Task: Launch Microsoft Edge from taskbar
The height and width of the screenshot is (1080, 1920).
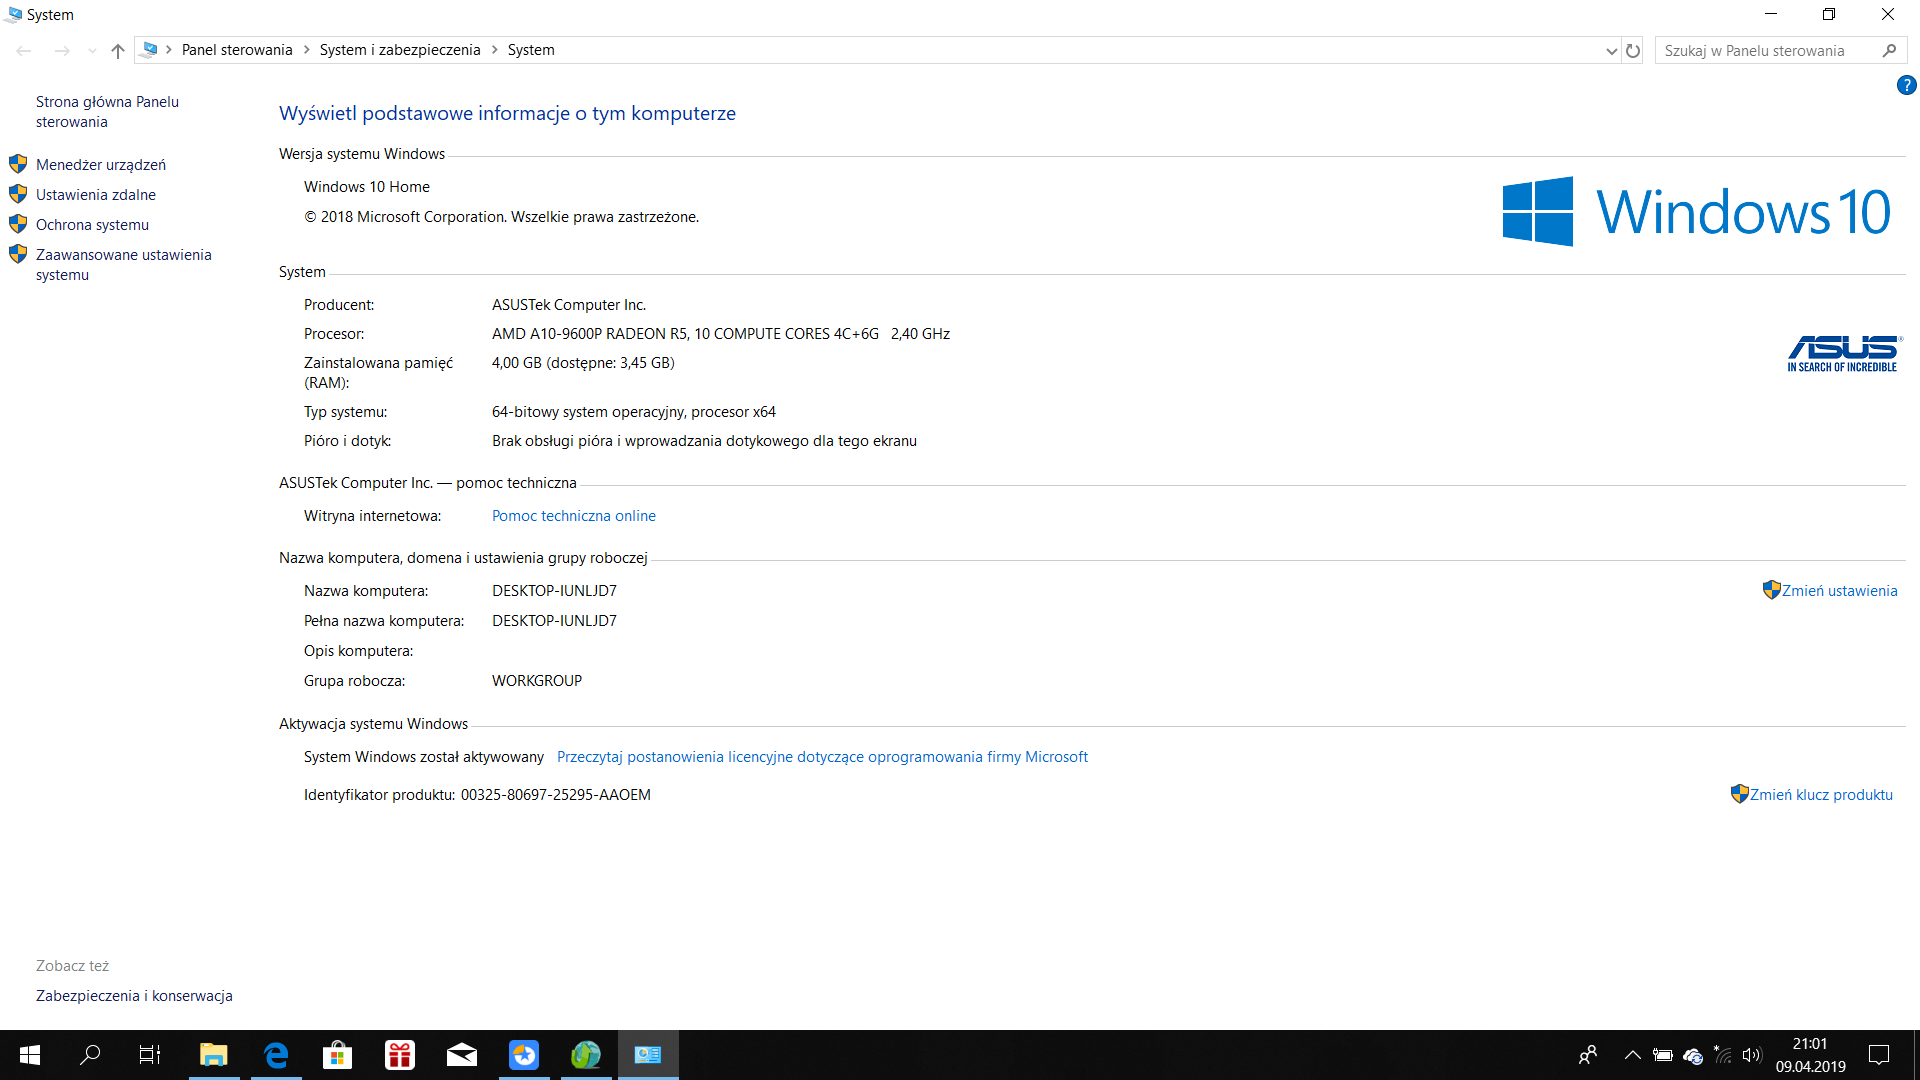Action: click(276, 1055)
